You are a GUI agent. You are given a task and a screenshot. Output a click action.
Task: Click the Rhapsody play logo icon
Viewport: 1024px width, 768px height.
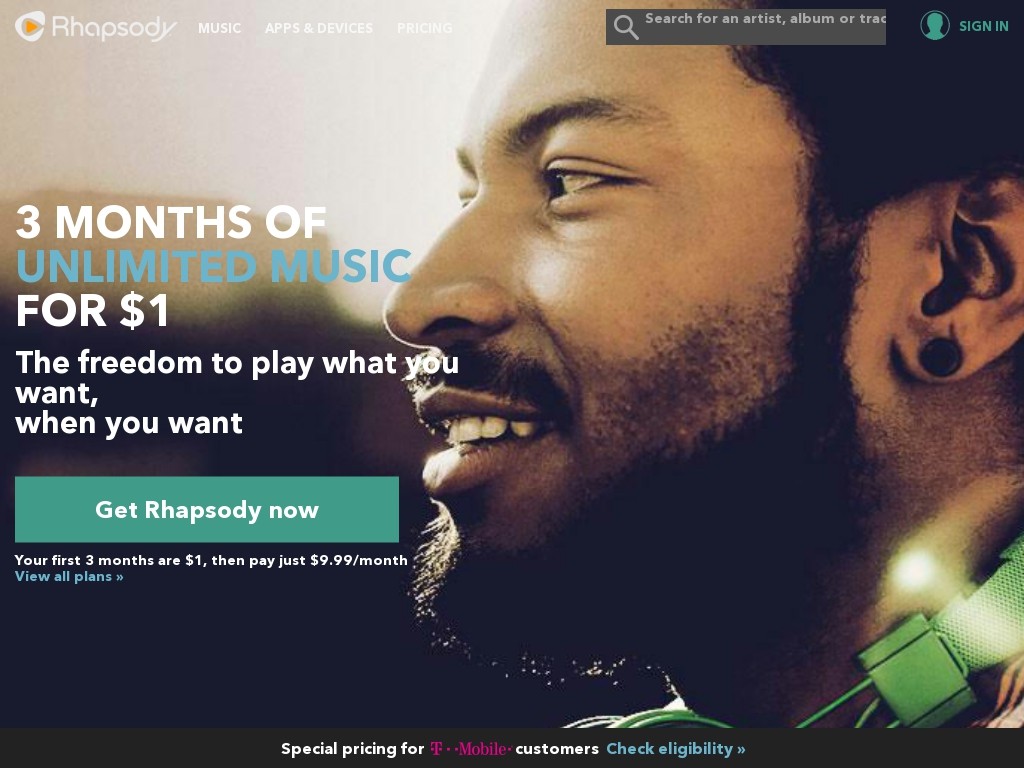point(30,26)
